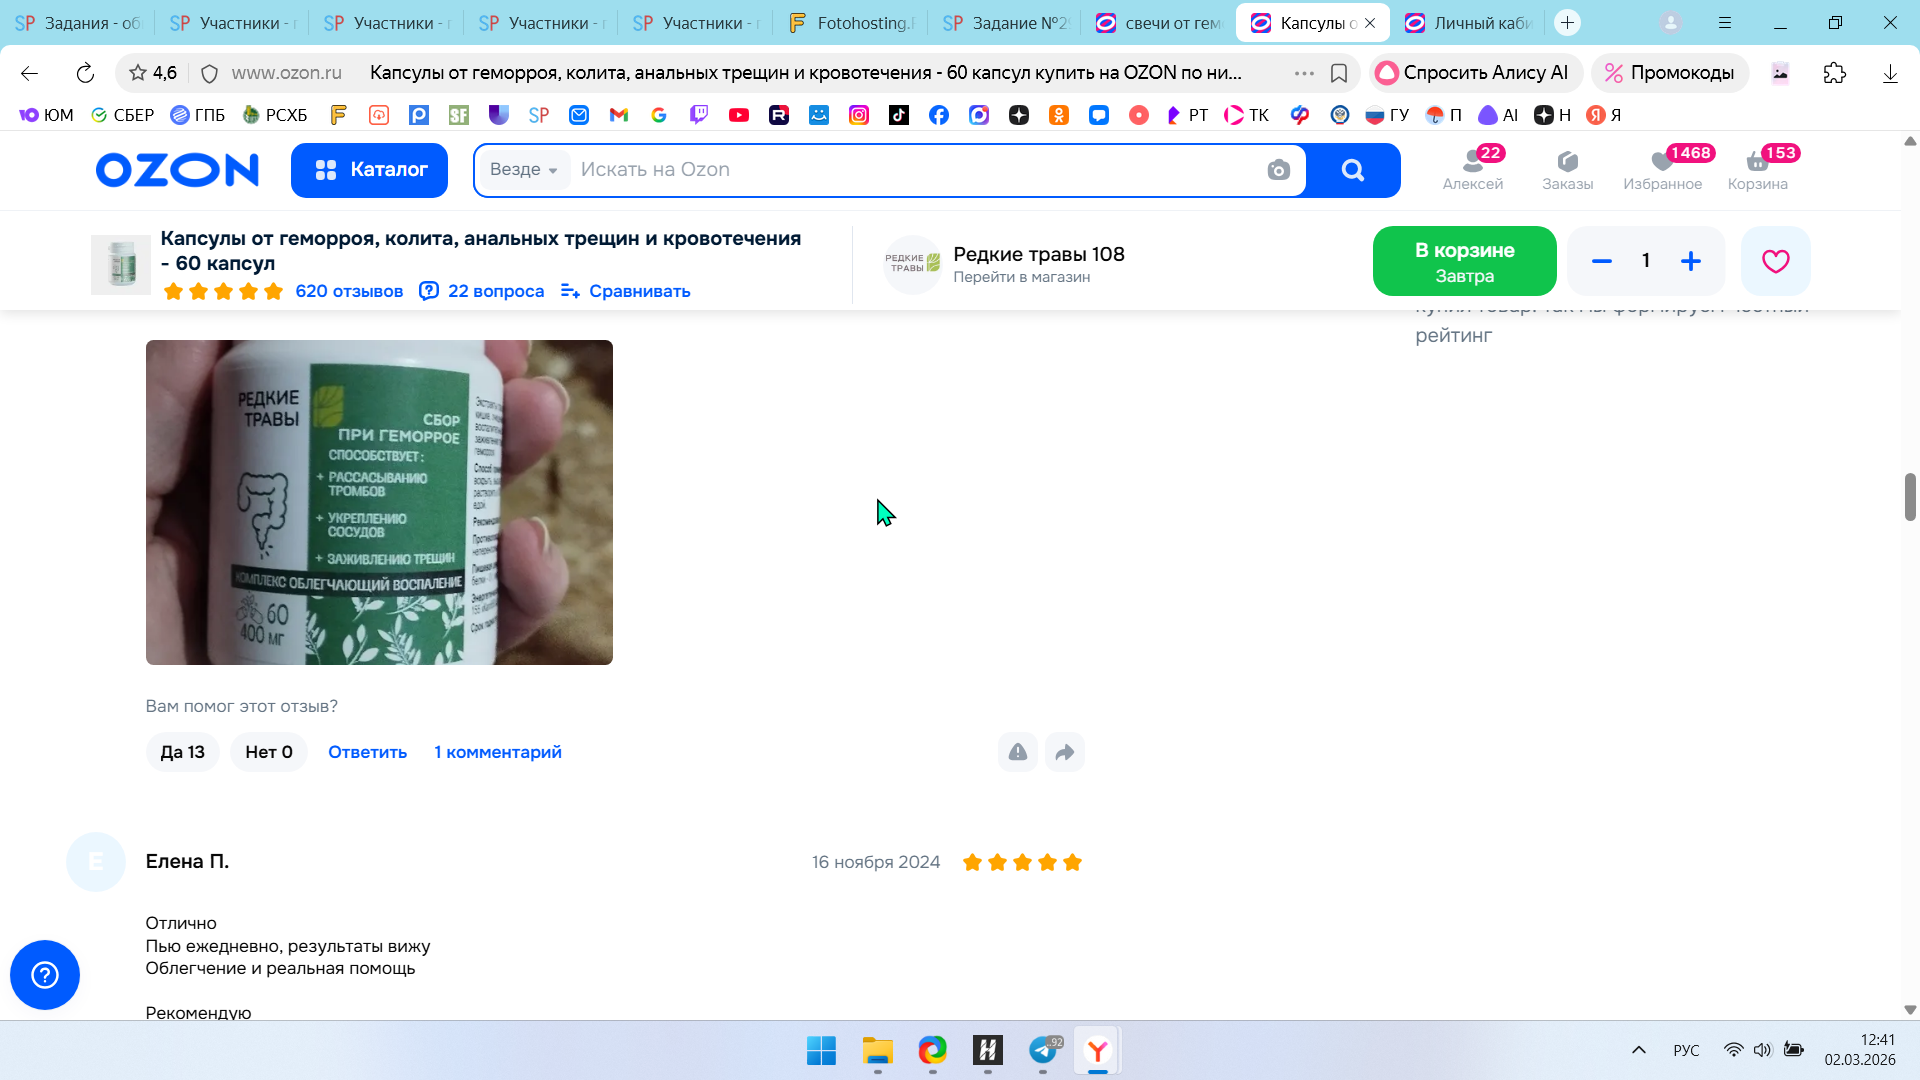Image resolution: width=1920 pixels, height=1080 pixels.
Task: Open the Каталог menu
Action: pyautogui.click(x=369, y=170)
